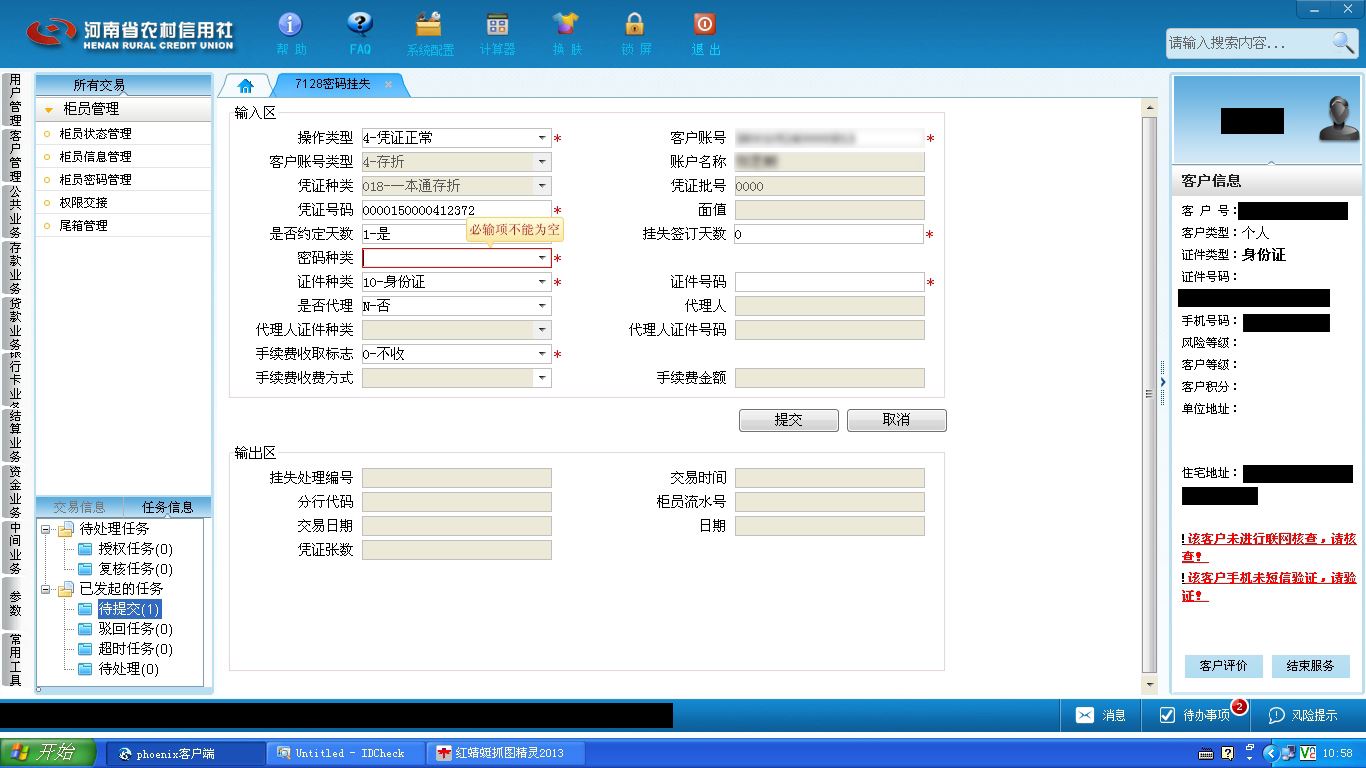Click the 结束服务 button

pyautogui.click(x=1311, y=666)
